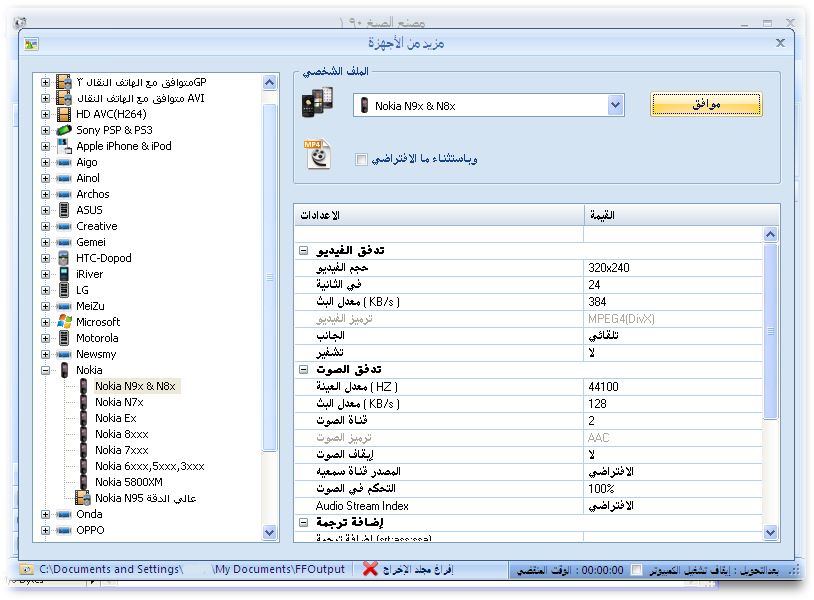
Task: Click the device tree scroll up arrow
Action: pyautogui.click(x=269, y=83)
